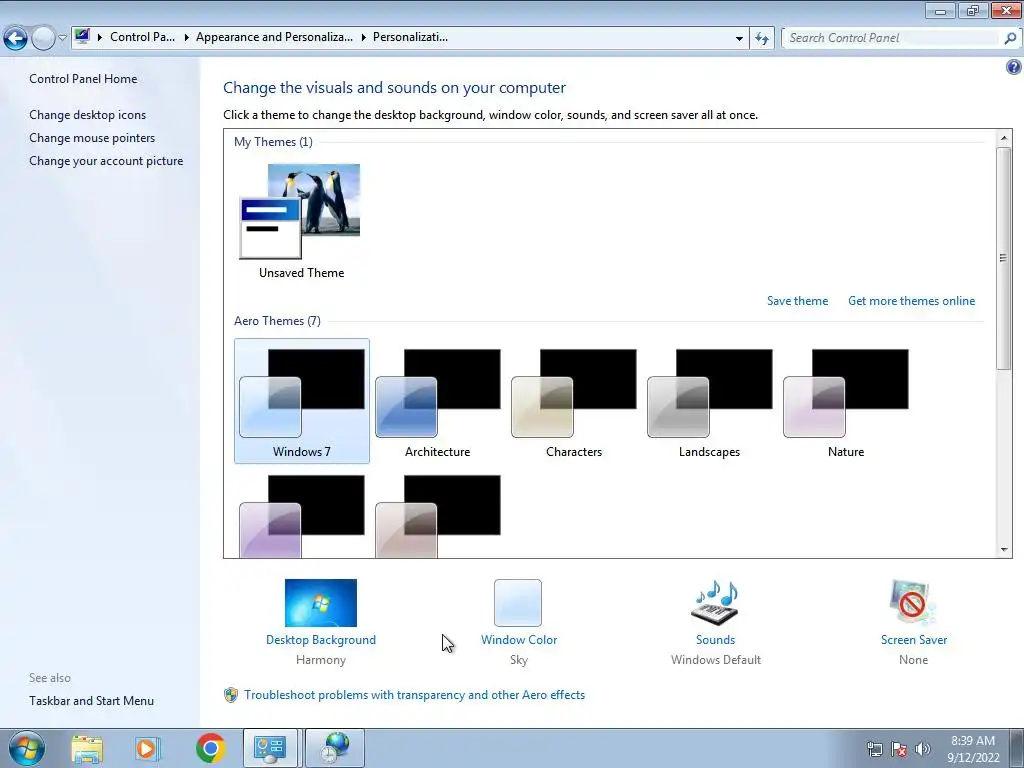Click 'Windows Default' under Sounds
The height and width of the screenshot is (768, 1024).
tap(716, 660)
